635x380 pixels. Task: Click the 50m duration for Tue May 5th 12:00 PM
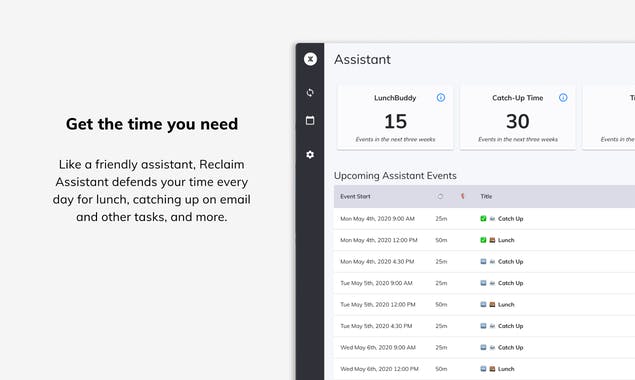pos(441,305)
